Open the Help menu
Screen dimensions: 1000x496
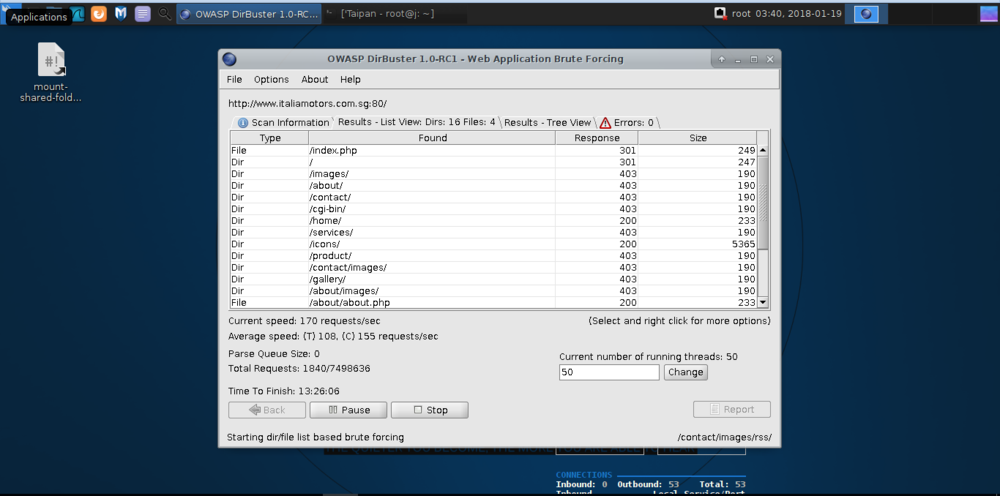click(350, 80)
